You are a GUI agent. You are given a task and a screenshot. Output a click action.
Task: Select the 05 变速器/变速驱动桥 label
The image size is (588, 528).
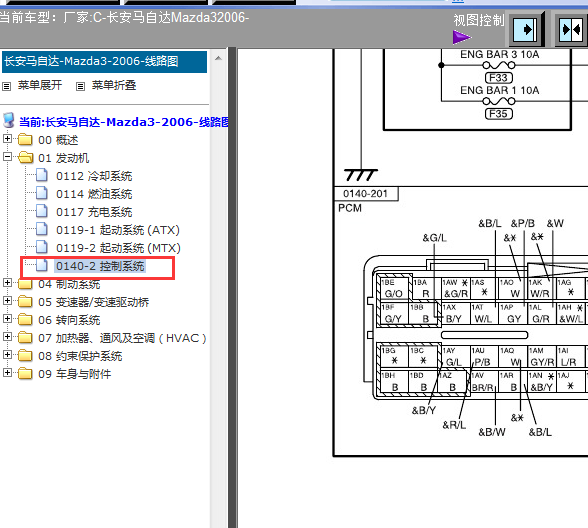94,302
